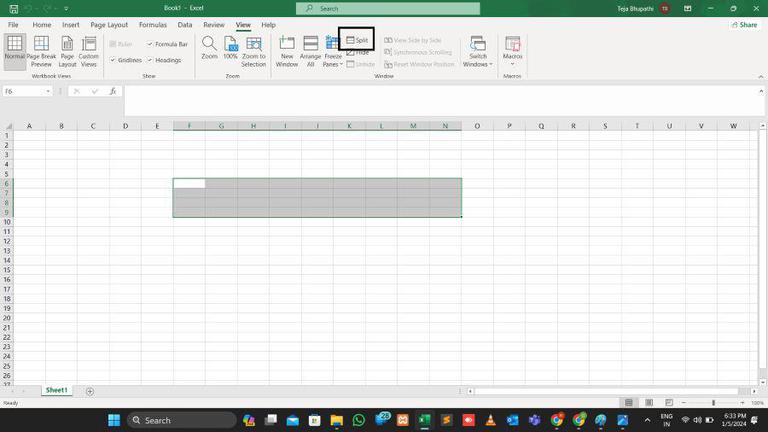768x432 pixels.
Task: Select the Sheet1 tab
Action: click(56, 390)
